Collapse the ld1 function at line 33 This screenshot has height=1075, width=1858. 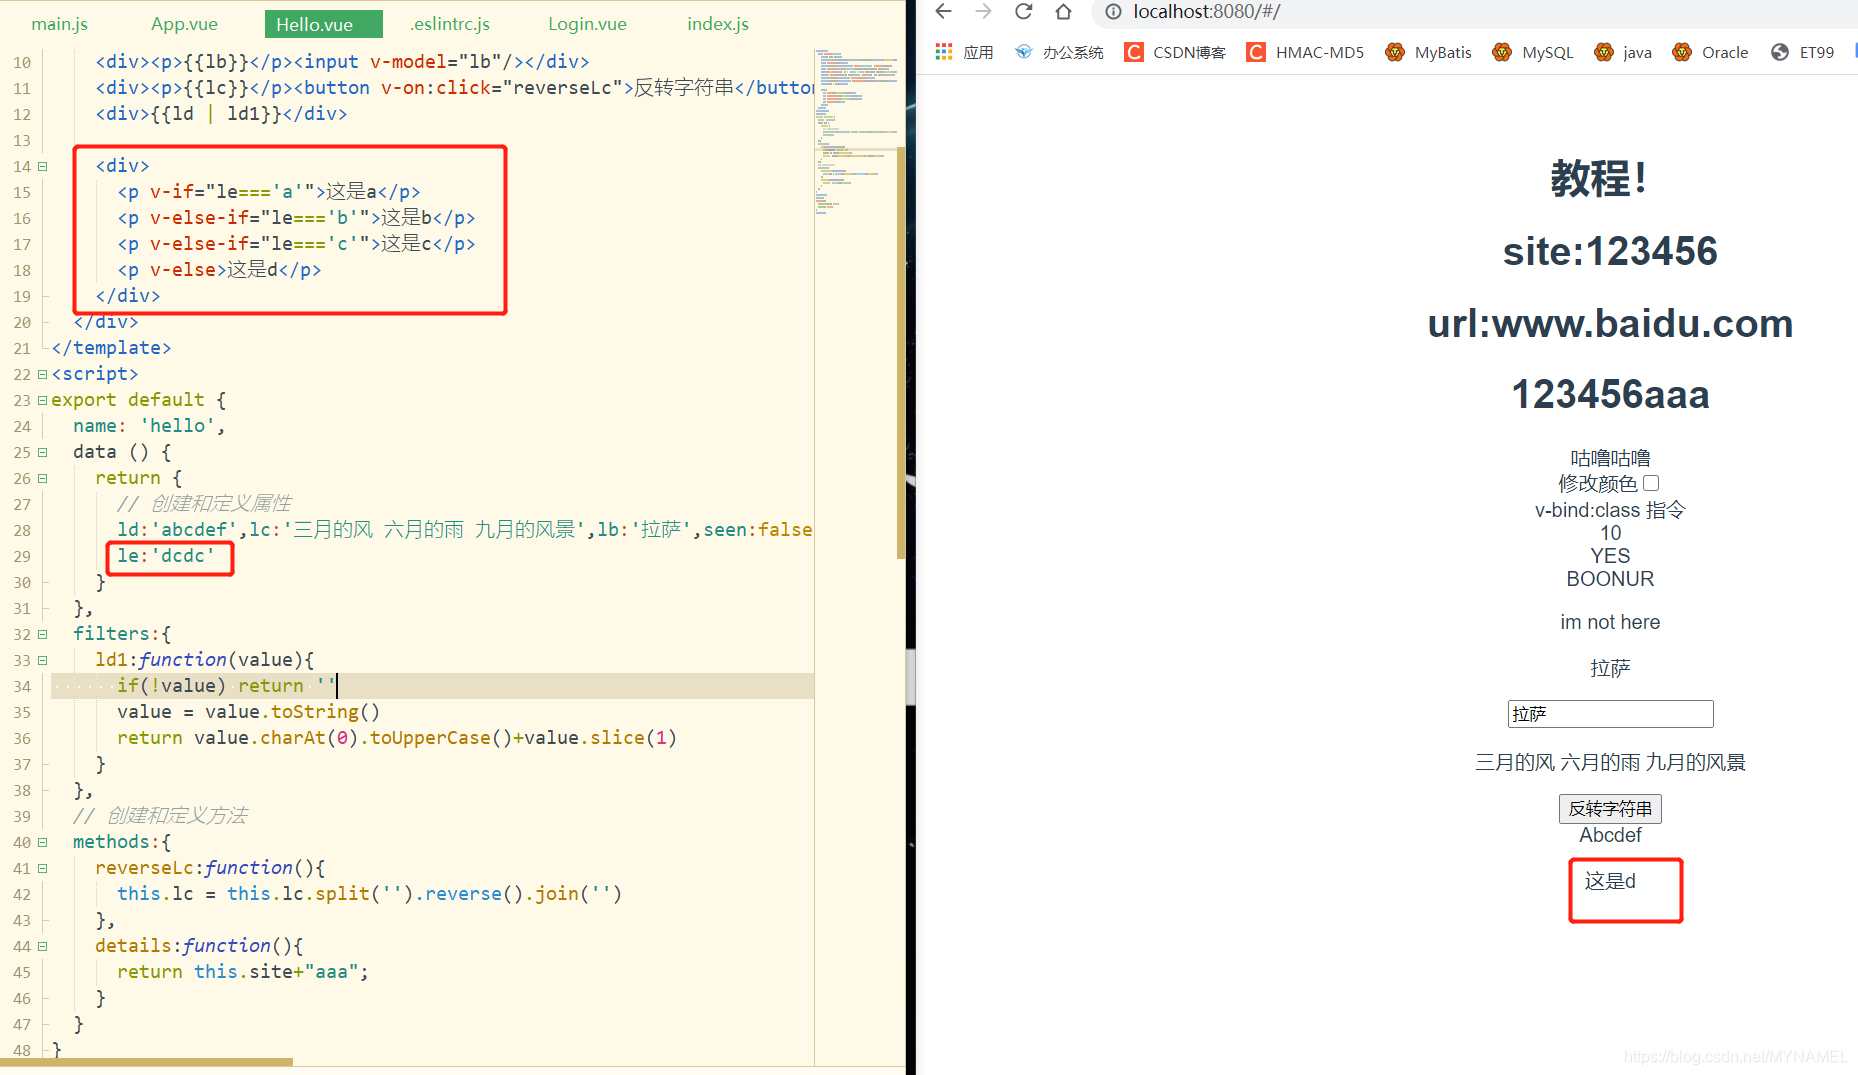(43, 661)
